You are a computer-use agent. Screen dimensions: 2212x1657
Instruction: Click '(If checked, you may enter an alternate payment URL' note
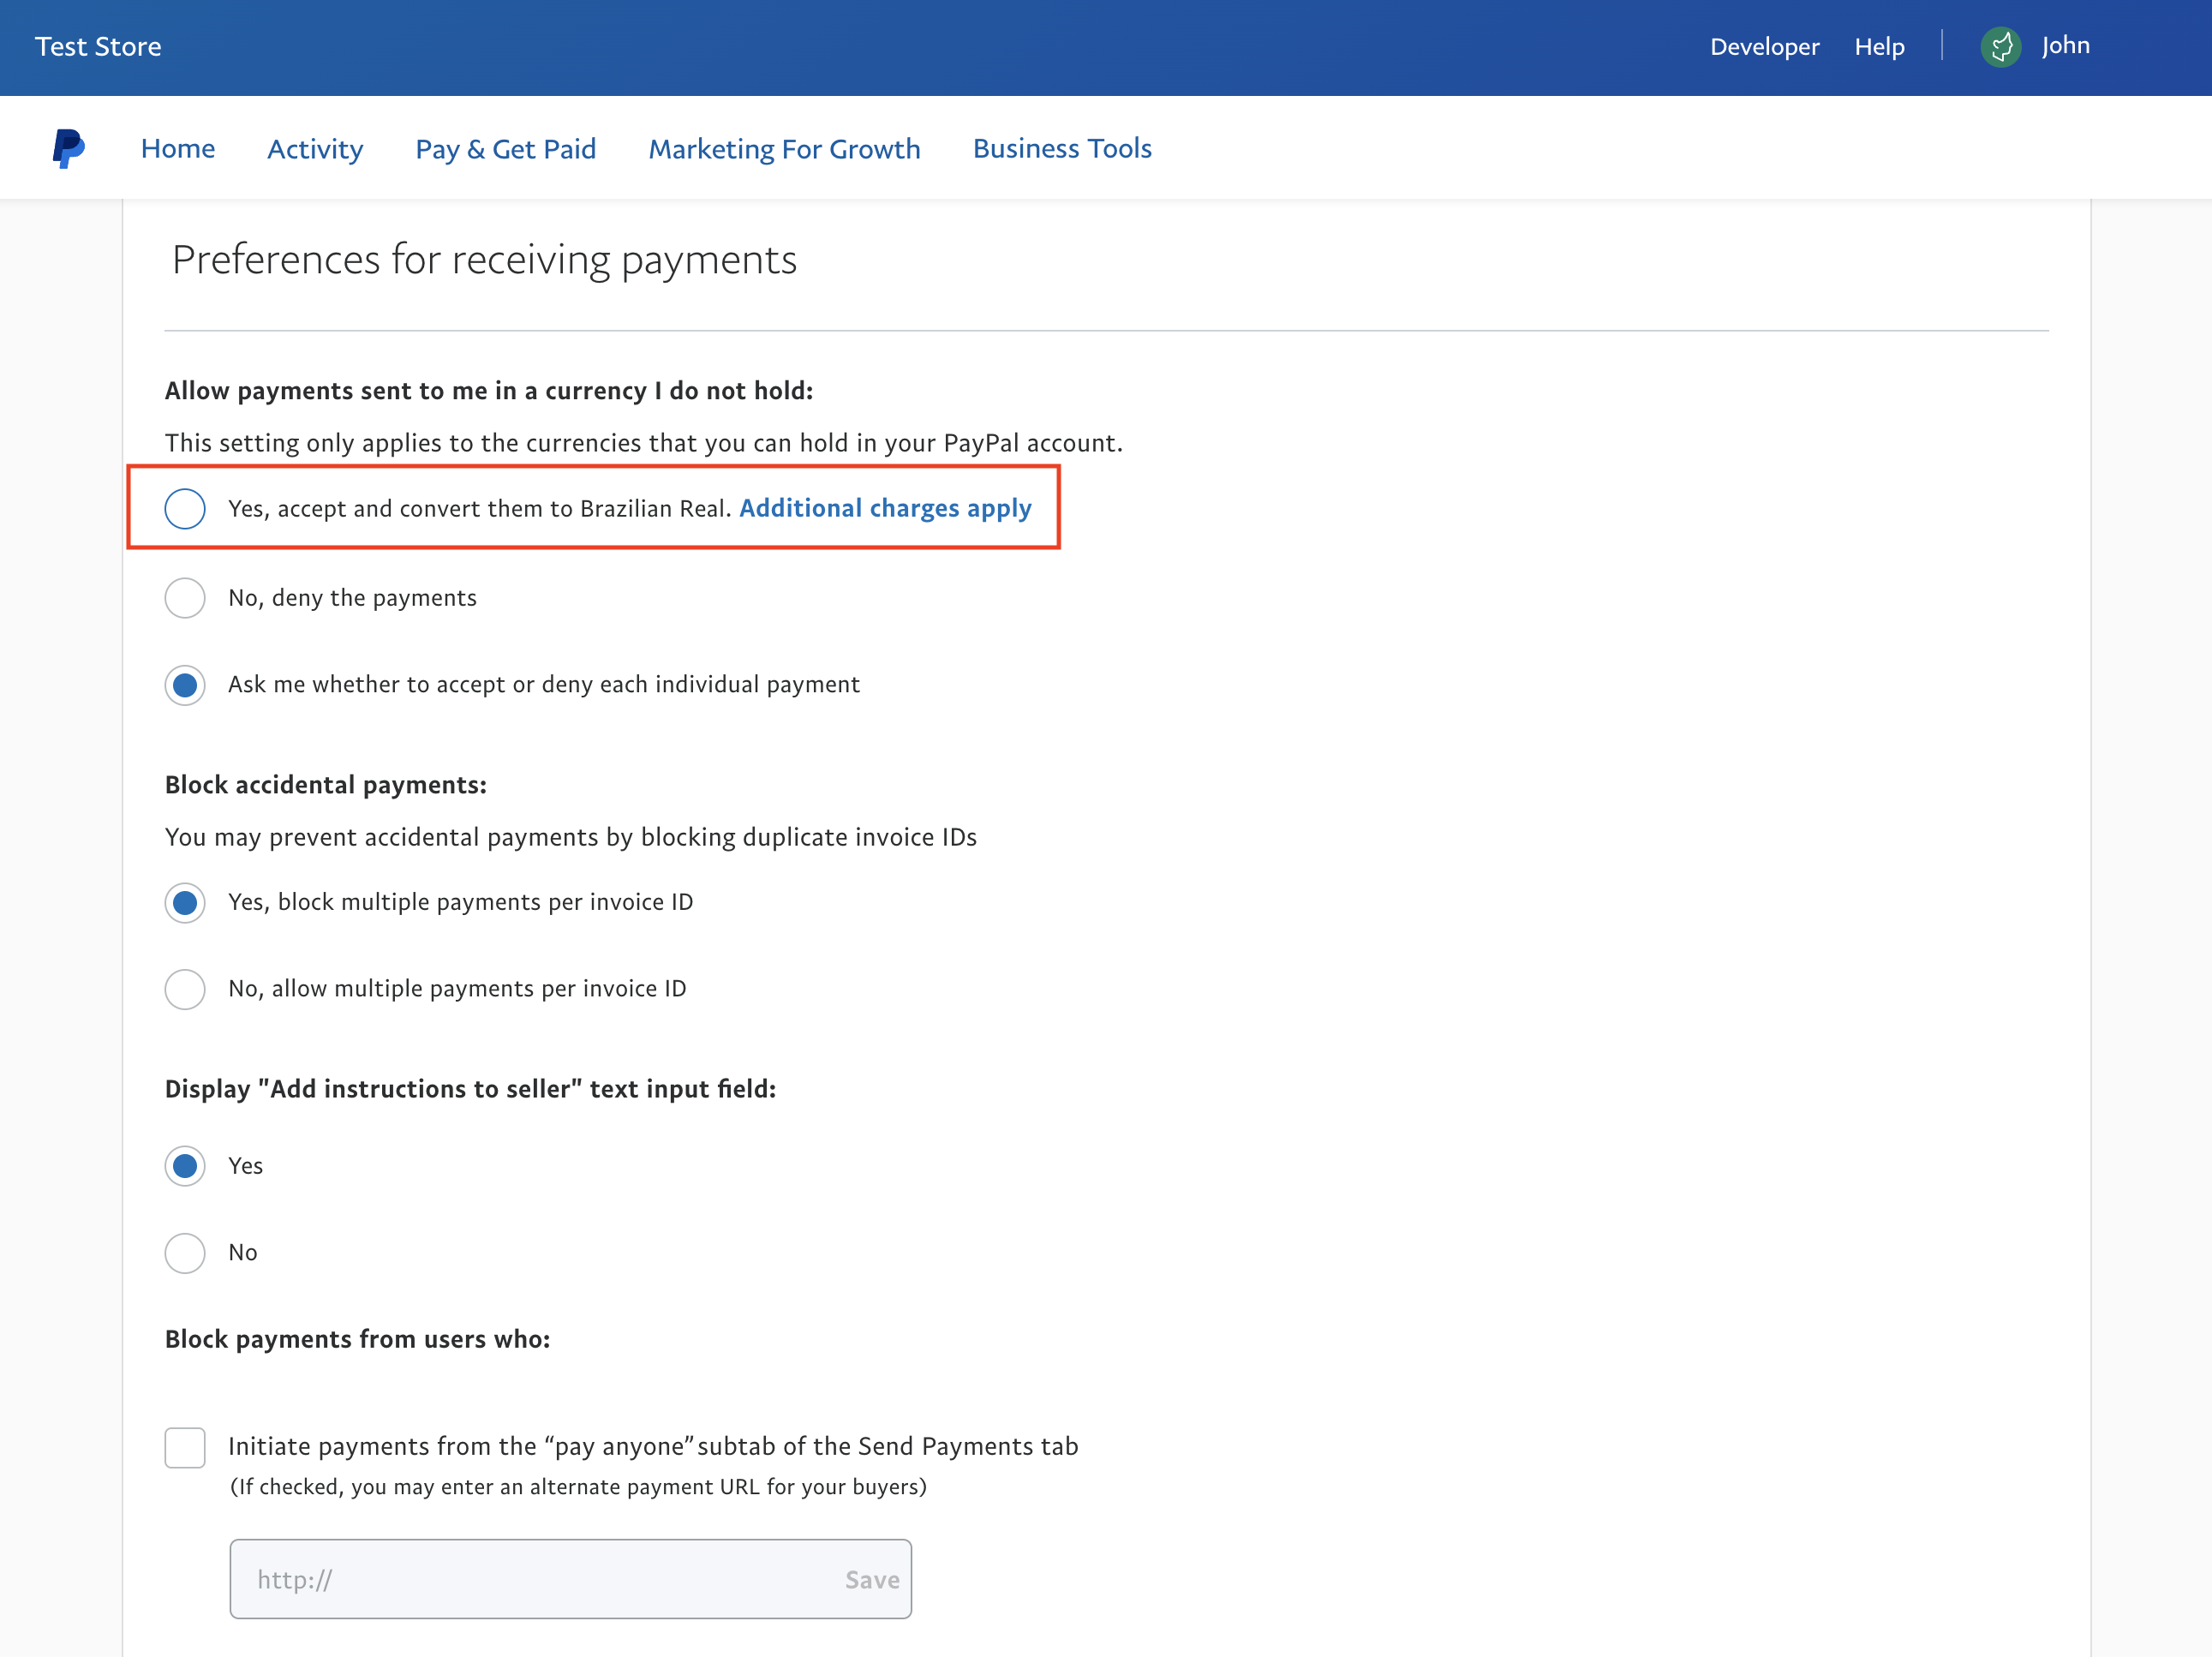[x=579, y=1487]
